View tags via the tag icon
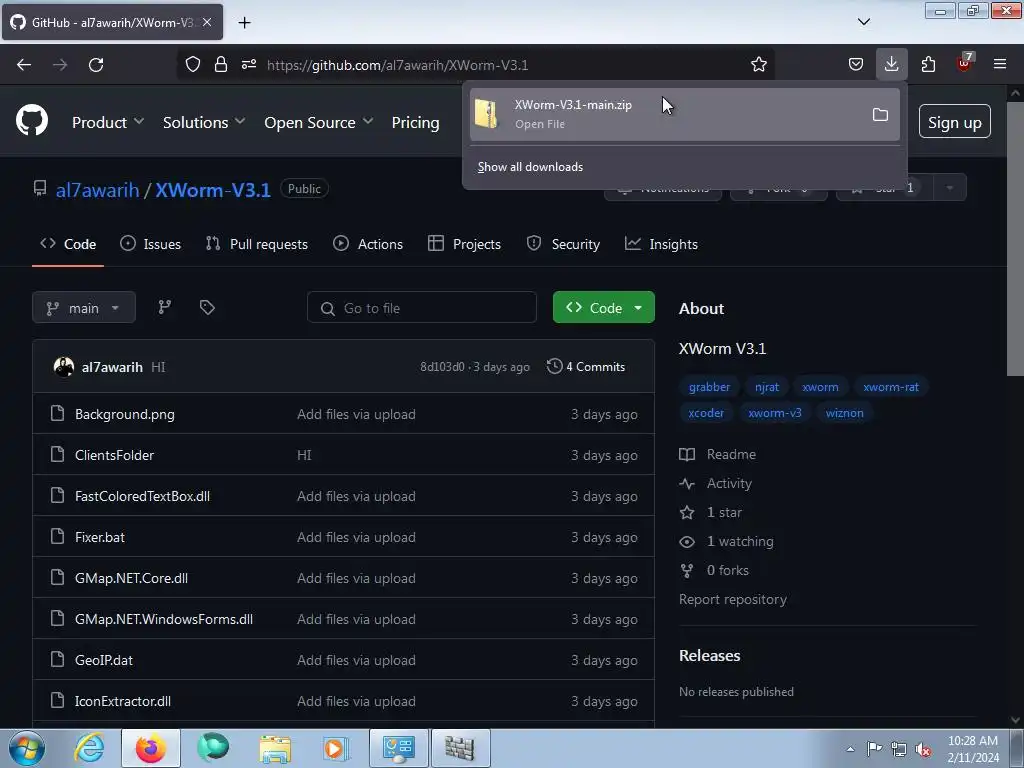Image resolution: width=1024 pixels, height=768 pixels. [207, 307]
